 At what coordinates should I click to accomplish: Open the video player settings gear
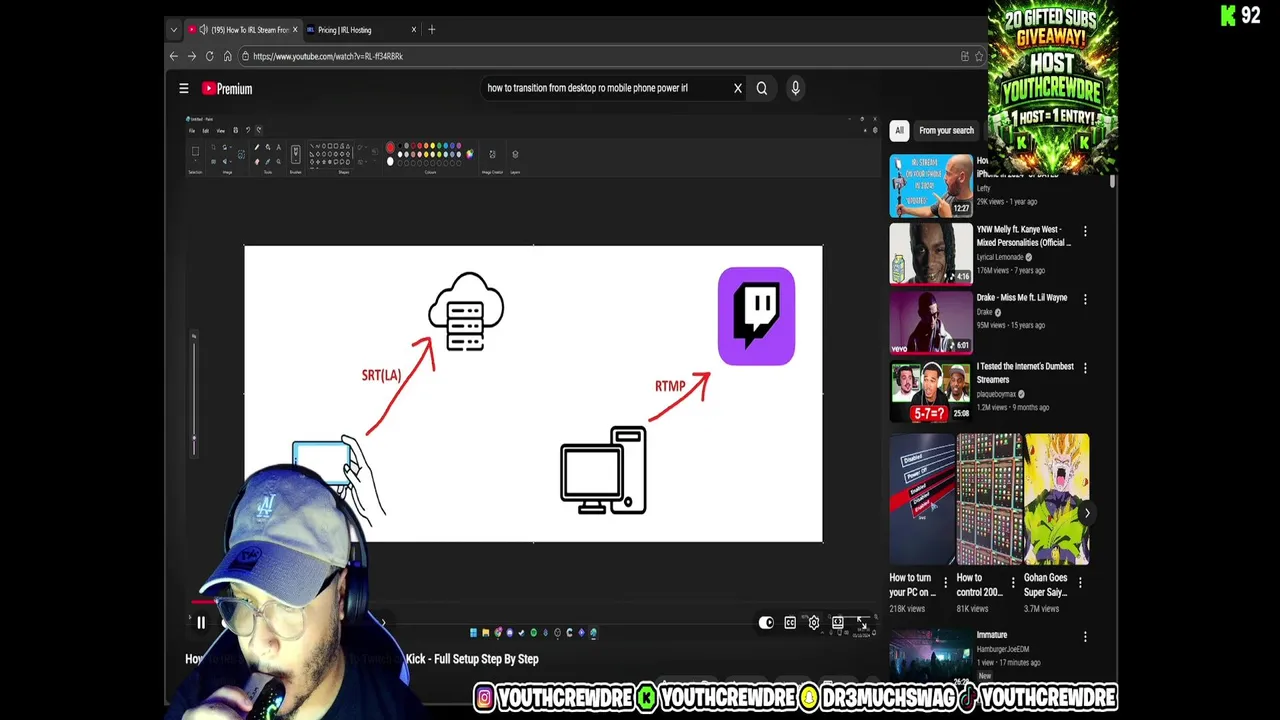[x=814, y=623]
